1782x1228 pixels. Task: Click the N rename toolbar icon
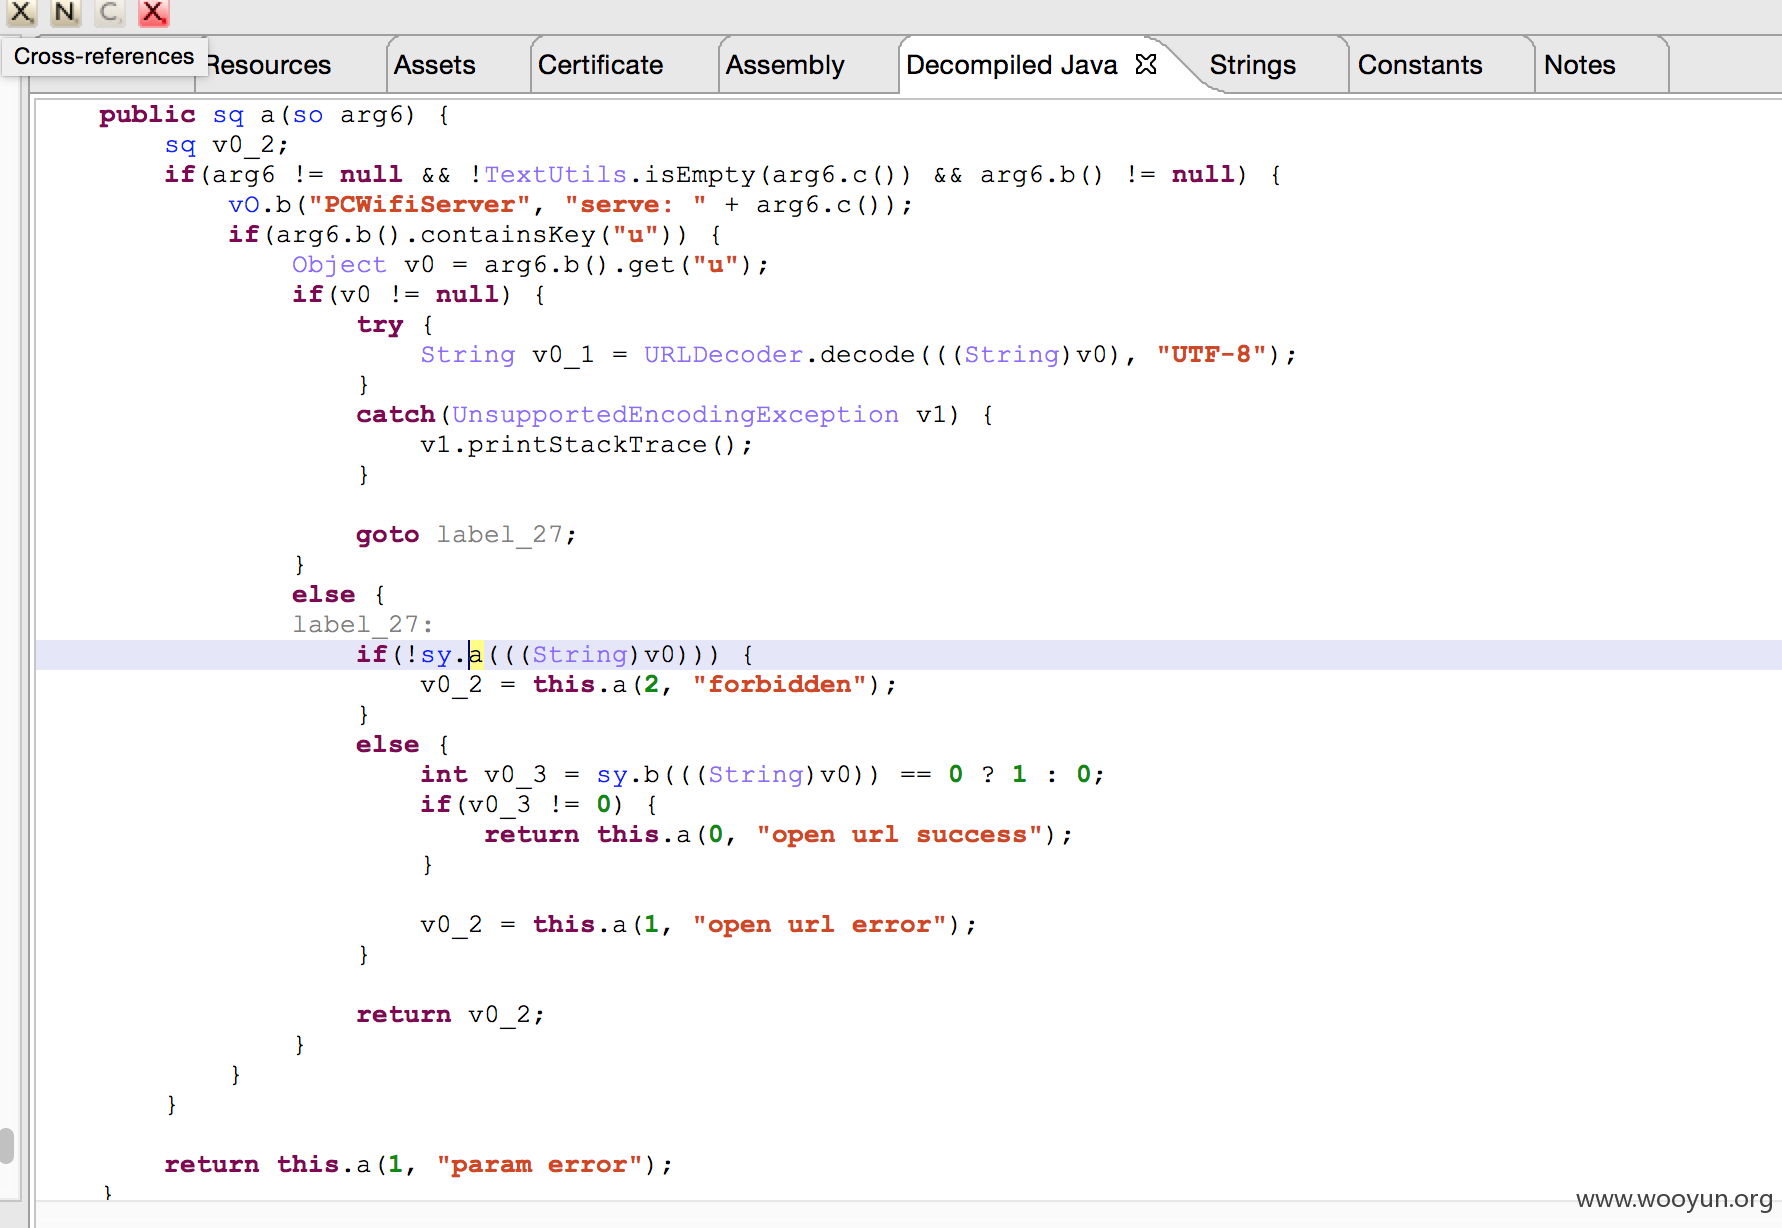click(x=65, y=12)
